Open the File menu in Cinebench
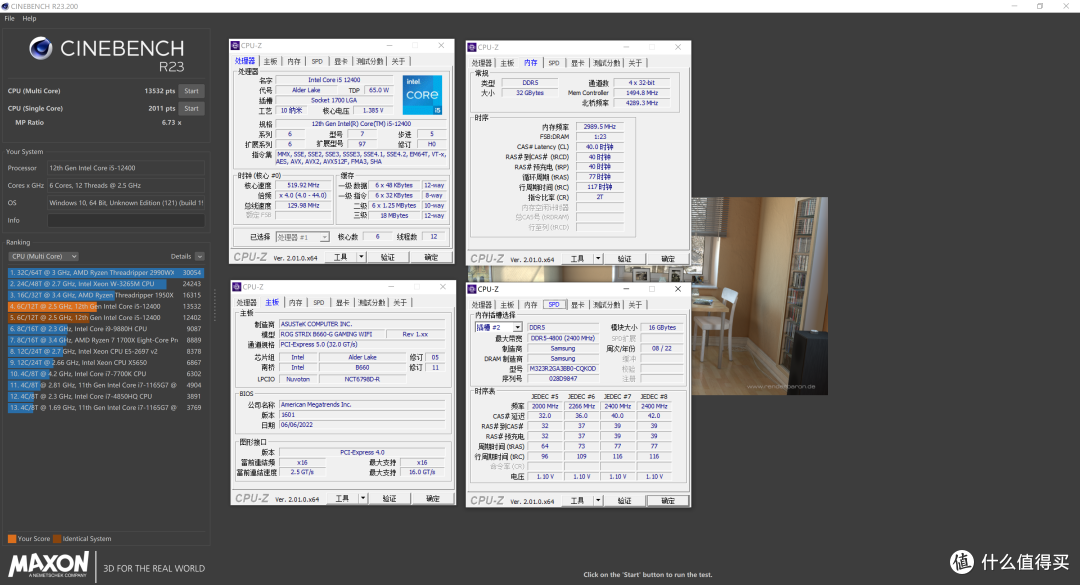Screen dimensions: 1080x585 (x=9, y=19)
